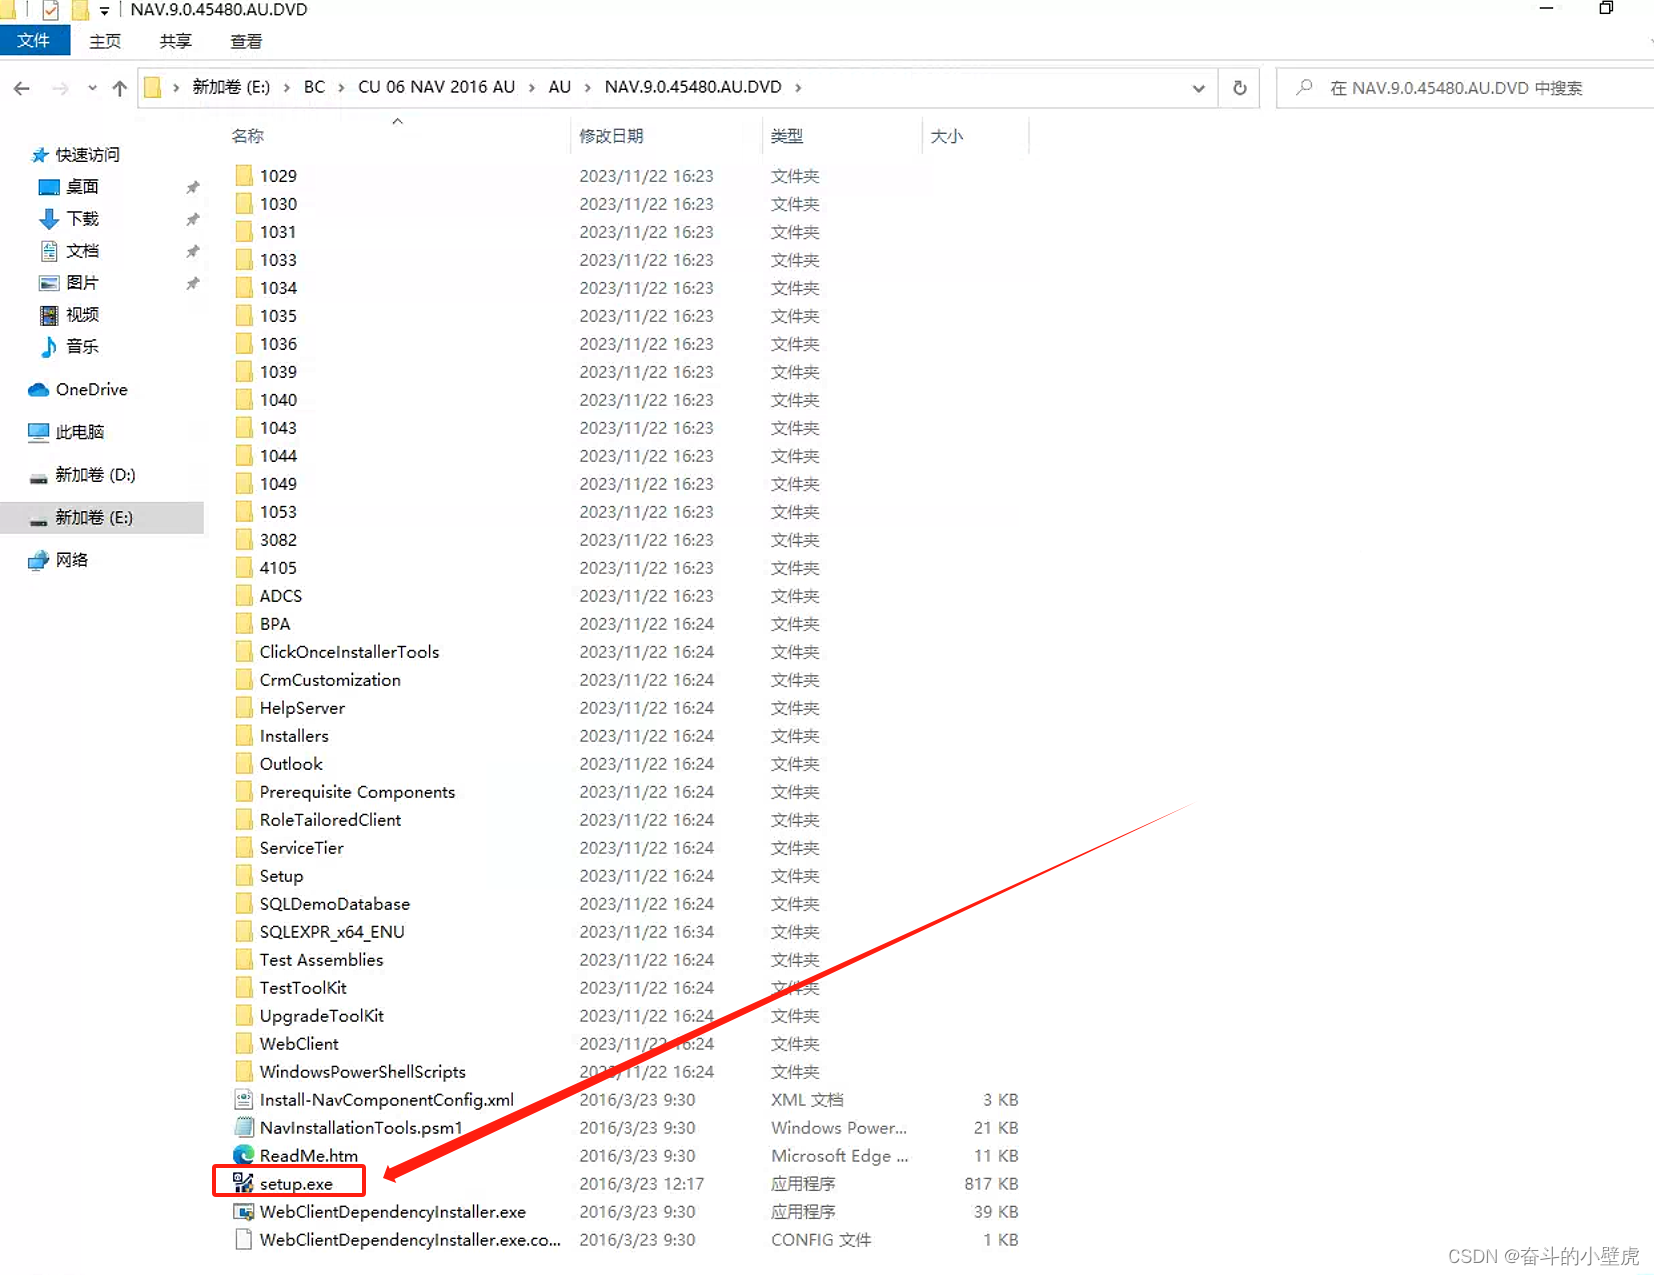Switch to the 查看 ribbon tab

(x=246, y=41)
